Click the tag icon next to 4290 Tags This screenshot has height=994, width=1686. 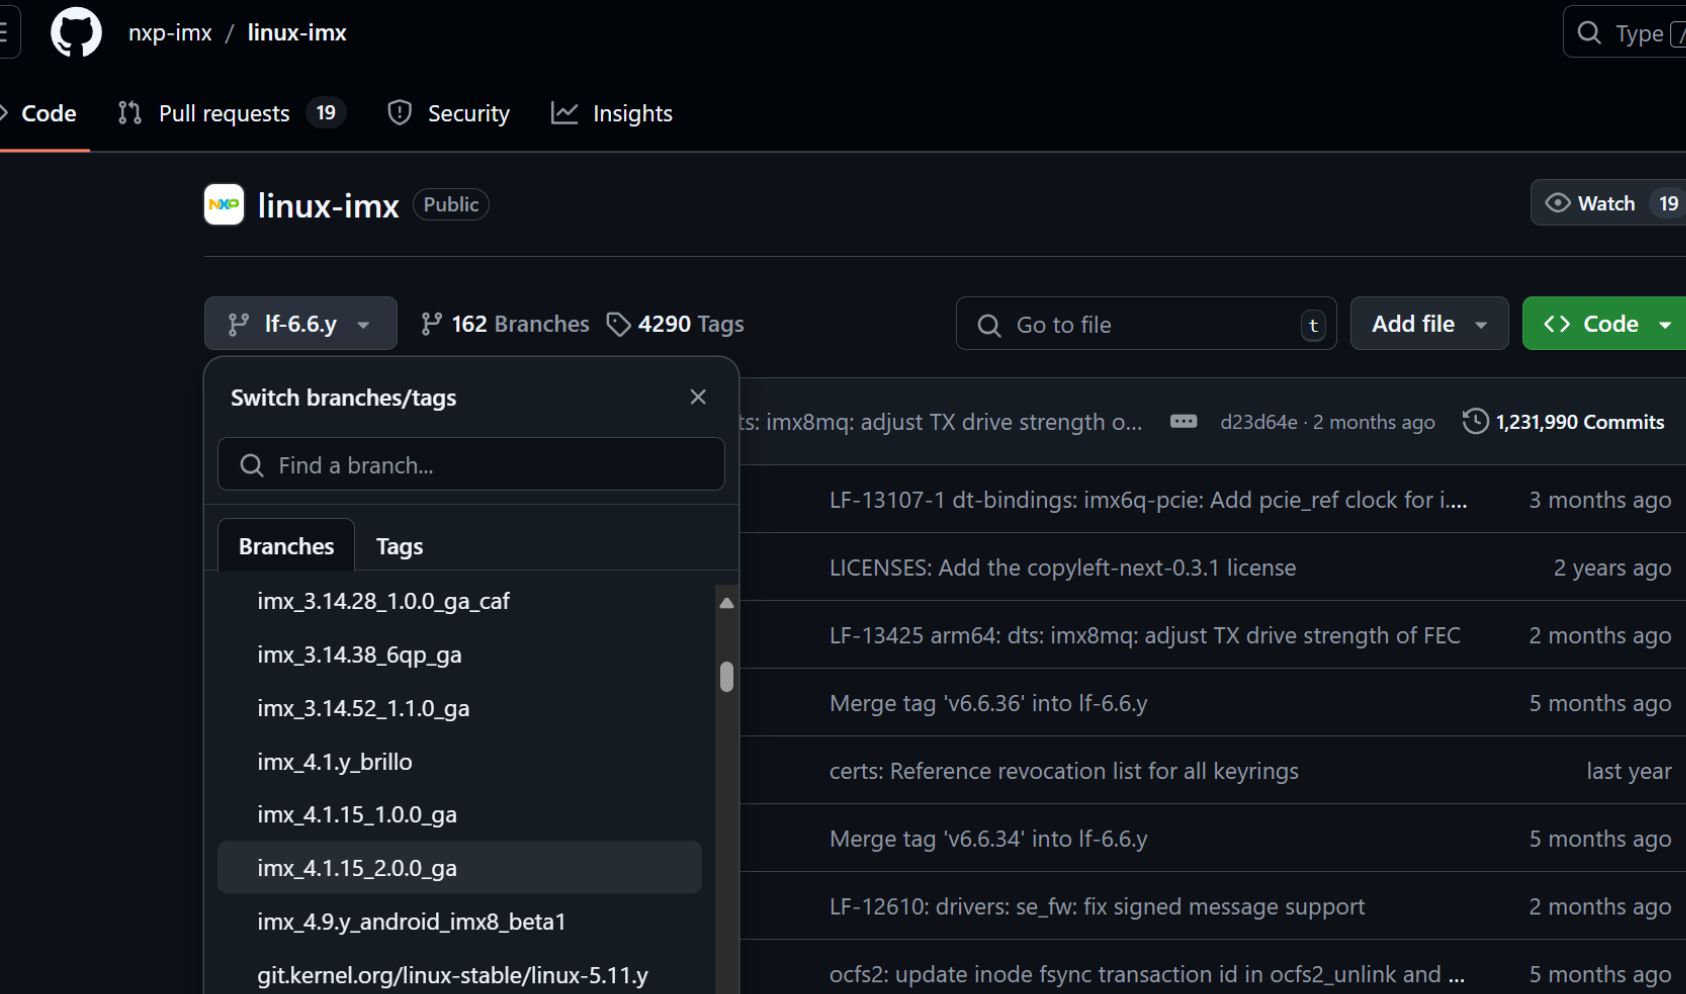(618, 324)
